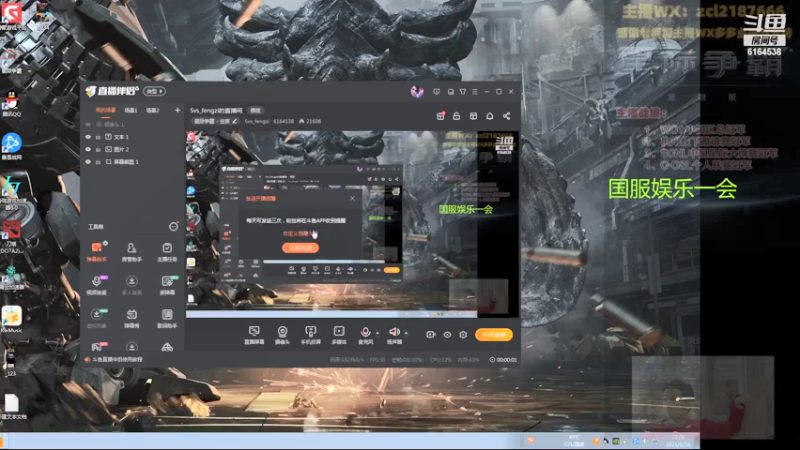Hide the 文本 1 source
The height and width of the screenshot is (450, 800).
coord(88,137)
